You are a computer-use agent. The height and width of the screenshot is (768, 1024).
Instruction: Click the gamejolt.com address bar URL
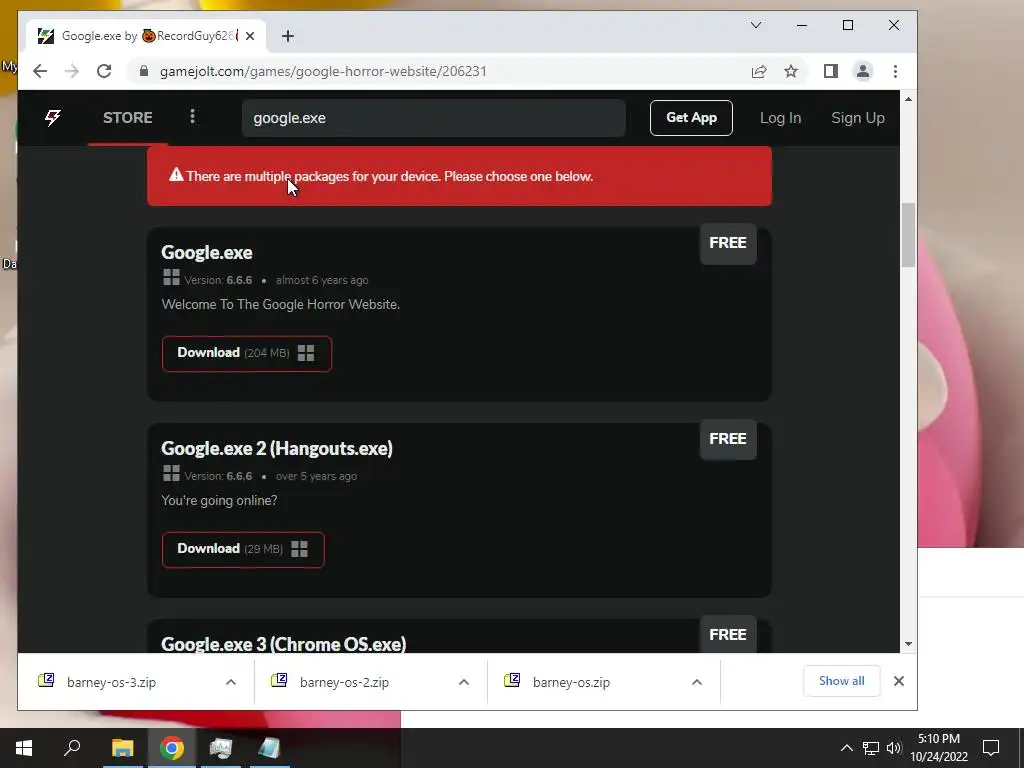(323, 71)
